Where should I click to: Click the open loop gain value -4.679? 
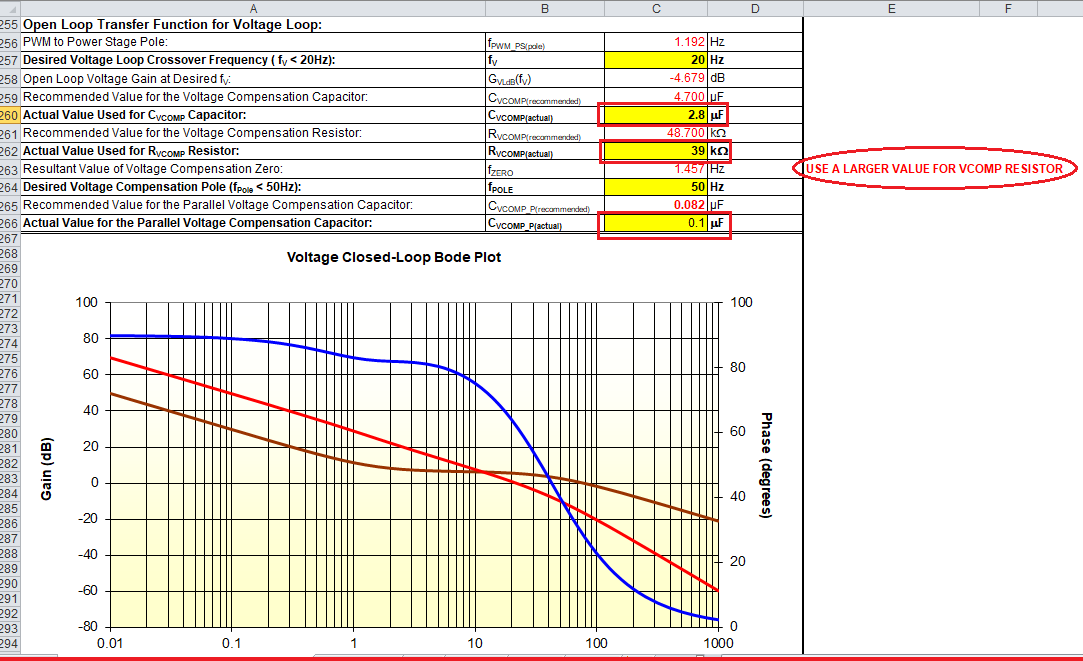coord(687,78)
